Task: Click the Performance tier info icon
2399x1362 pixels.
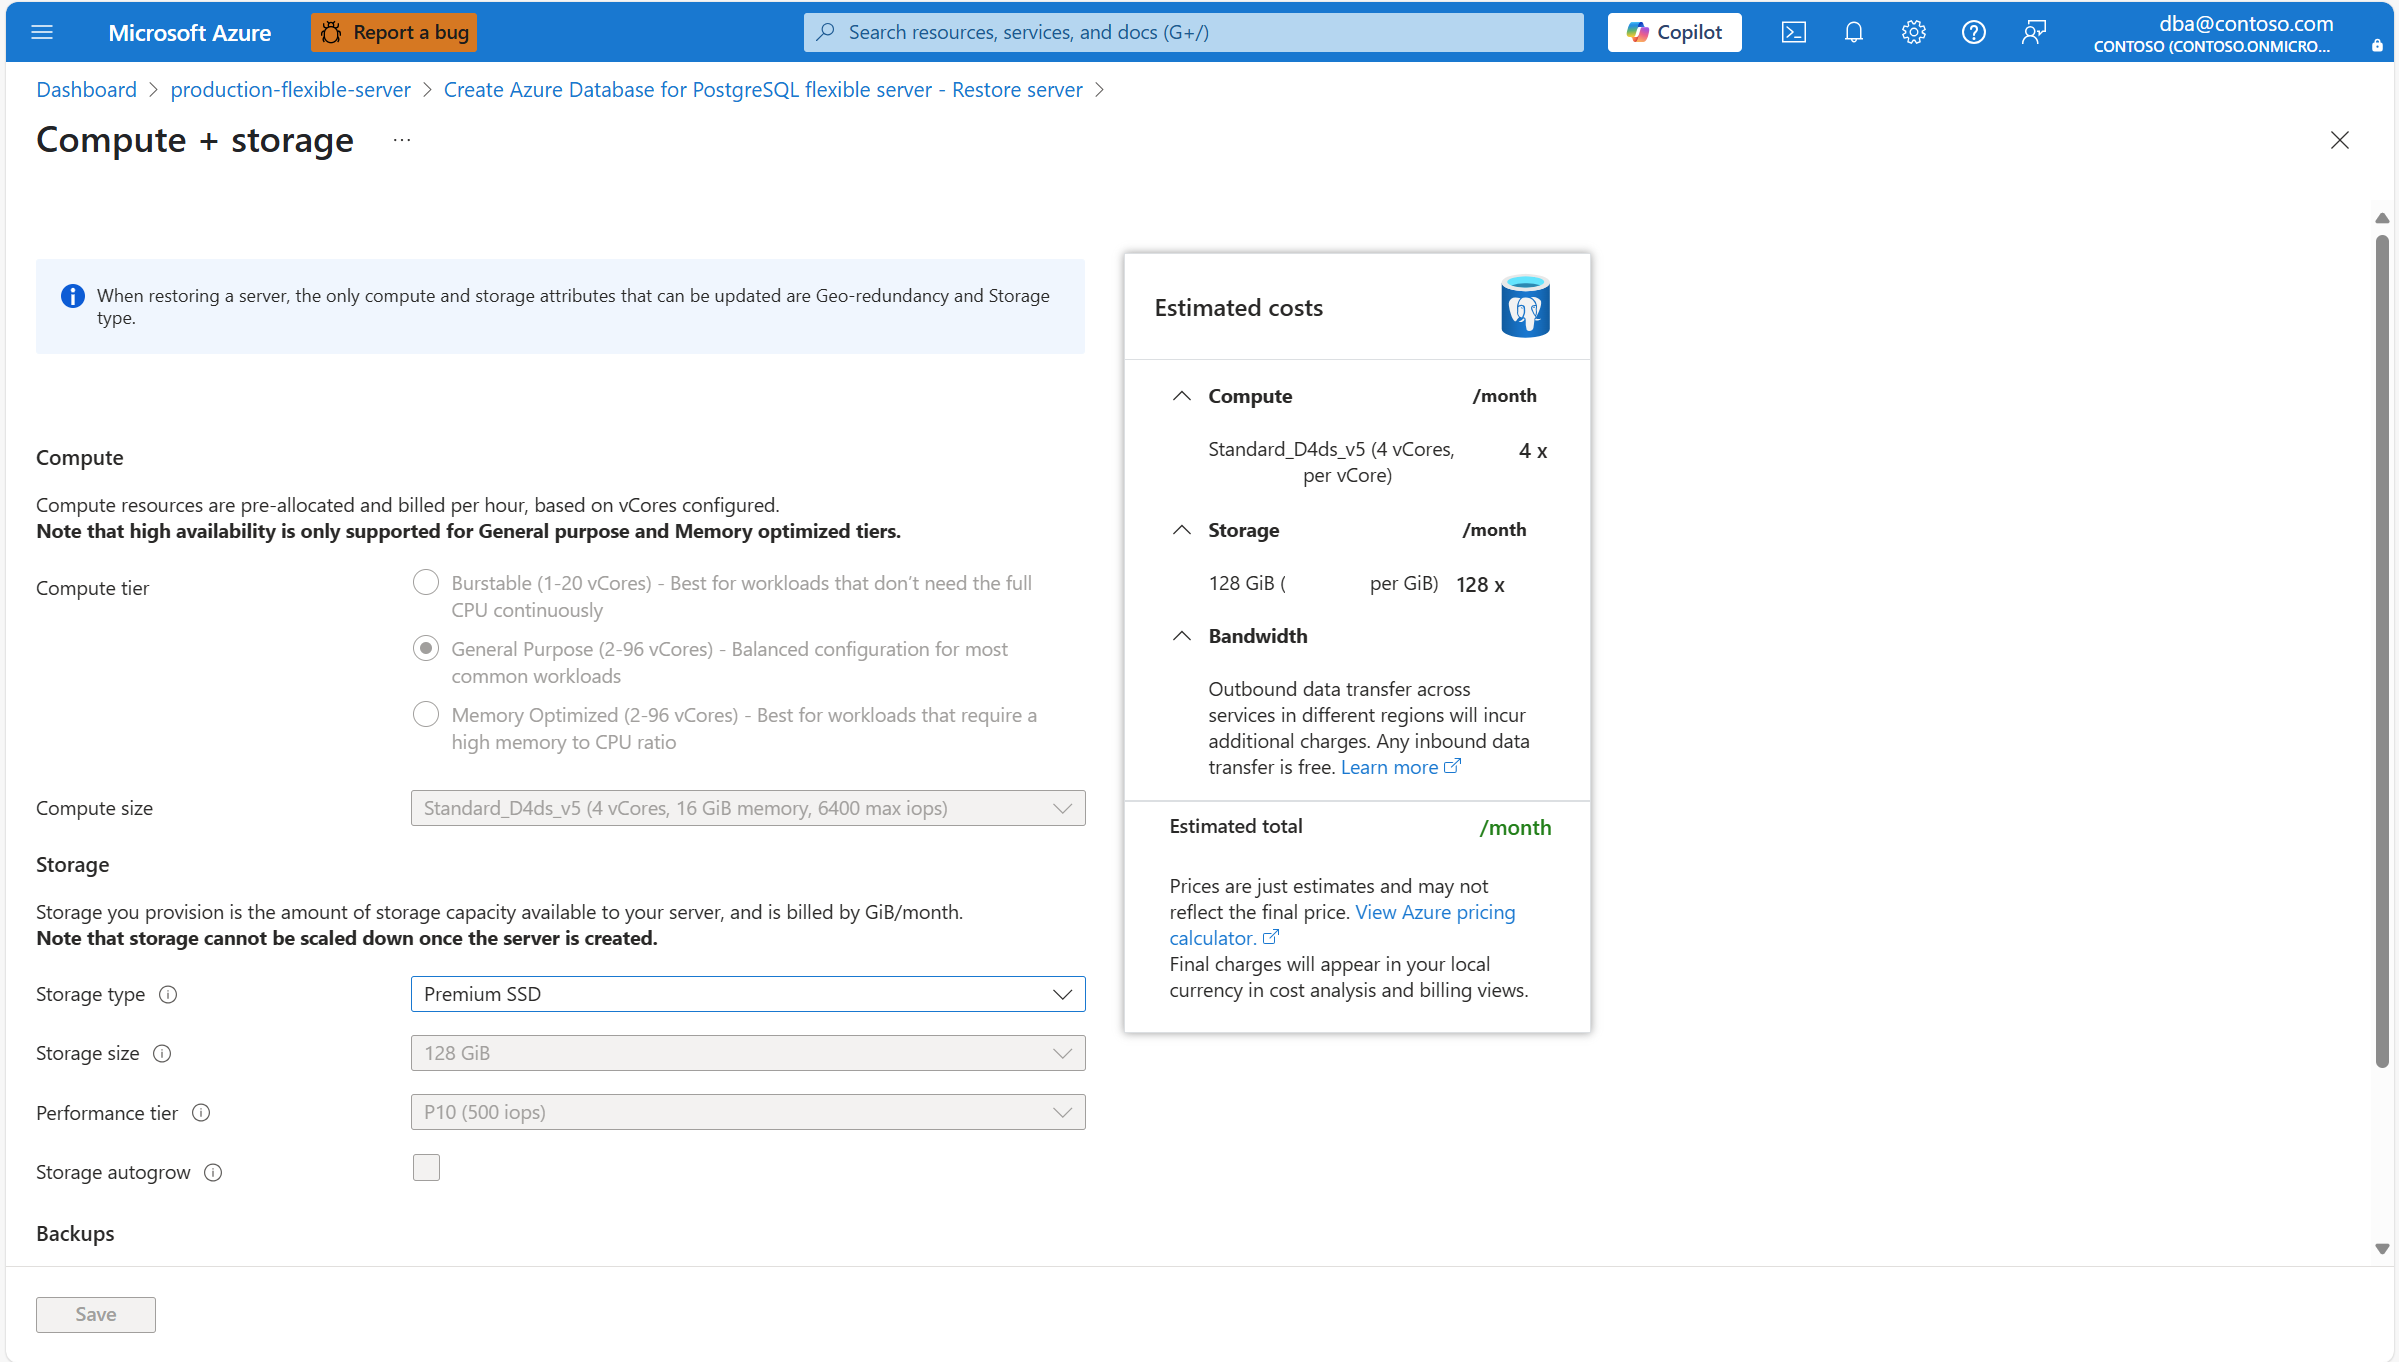Action: pos(201,1113)
